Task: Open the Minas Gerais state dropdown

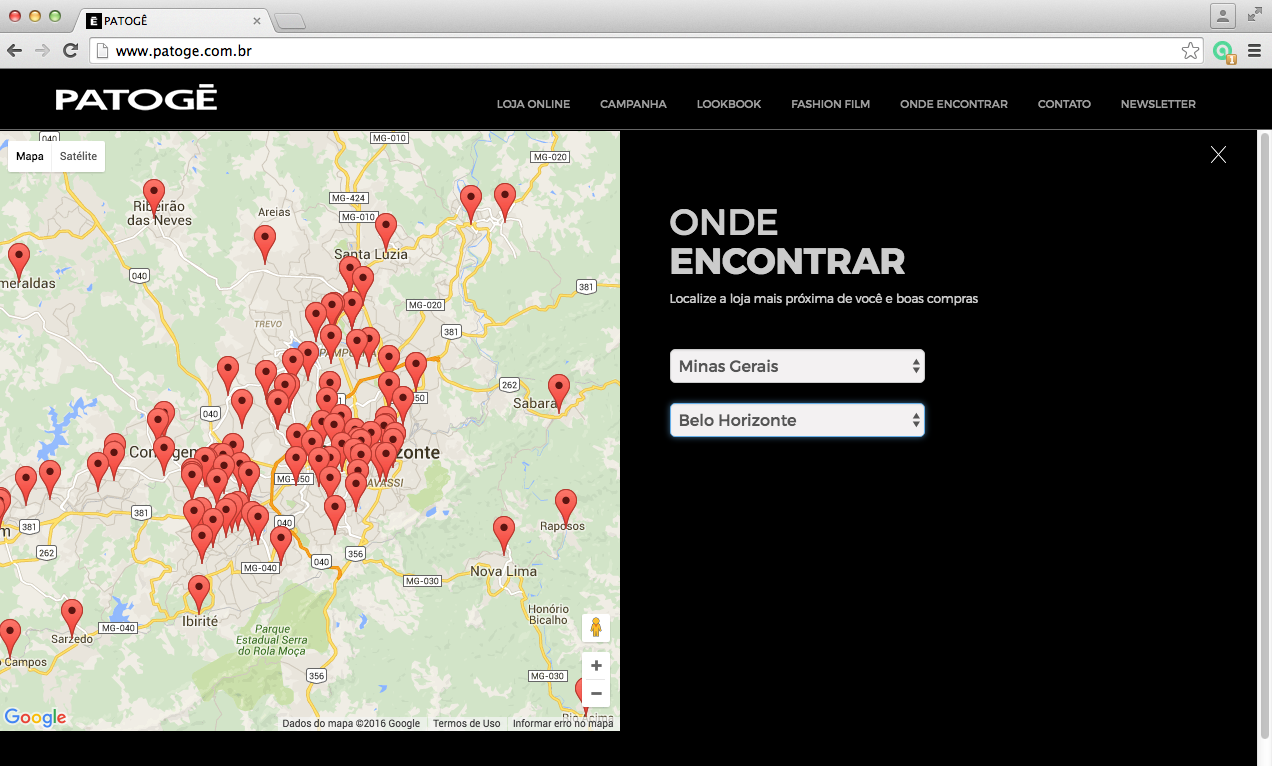Action: pos(797,366)
